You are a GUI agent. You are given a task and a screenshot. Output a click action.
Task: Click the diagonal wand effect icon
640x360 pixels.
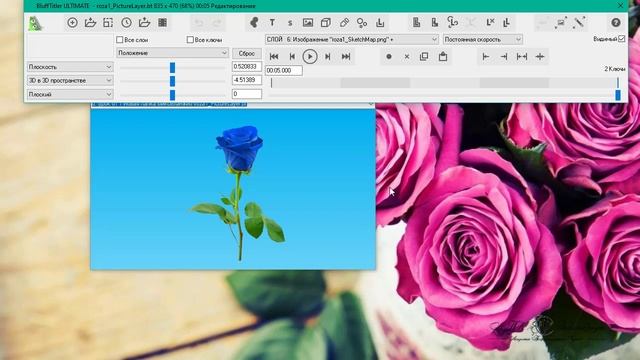pyautogui.click(x=579, y=22)
